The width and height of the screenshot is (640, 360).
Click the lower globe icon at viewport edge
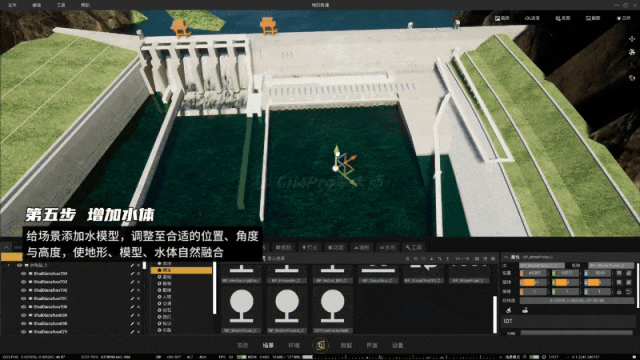[632, 78]
